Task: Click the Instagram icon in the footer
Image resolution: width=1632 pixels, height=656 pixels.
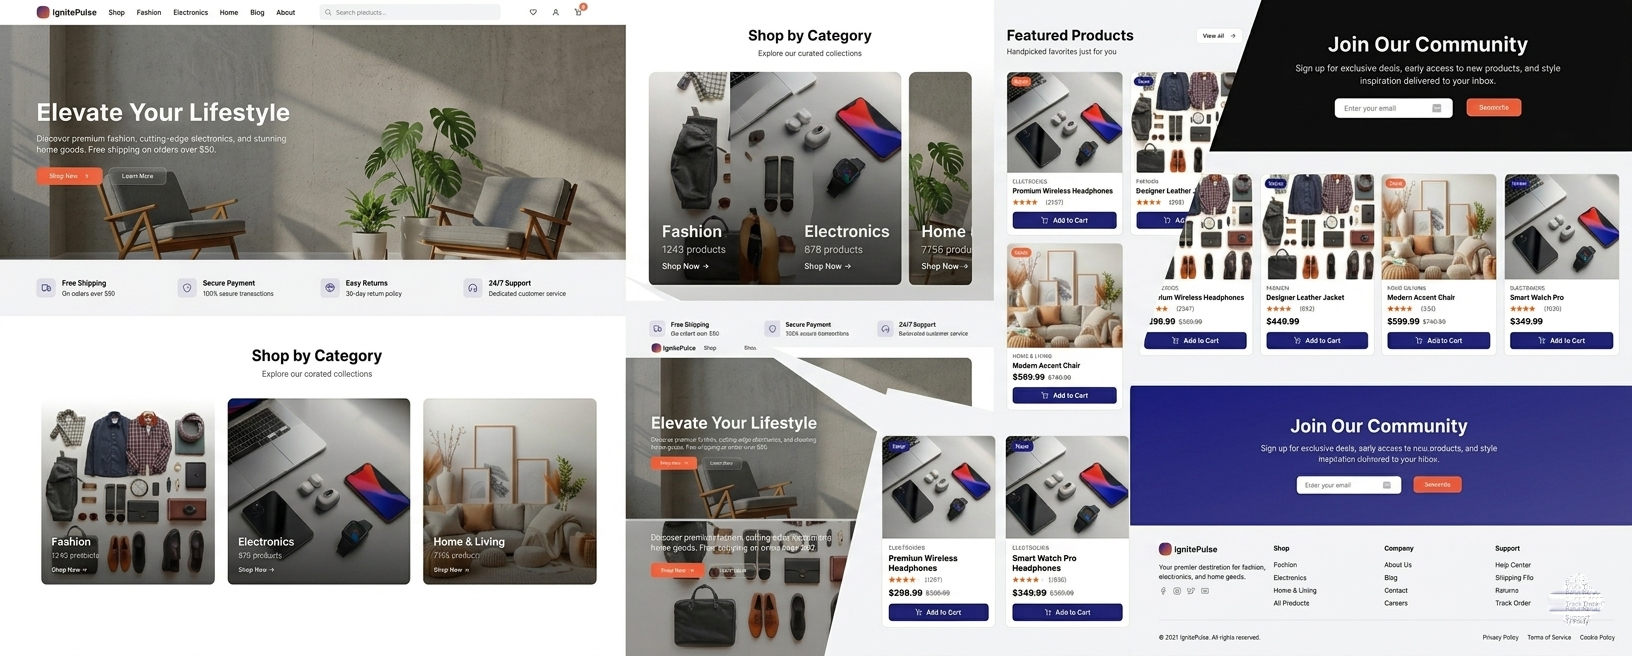Action: point(1177,591)
